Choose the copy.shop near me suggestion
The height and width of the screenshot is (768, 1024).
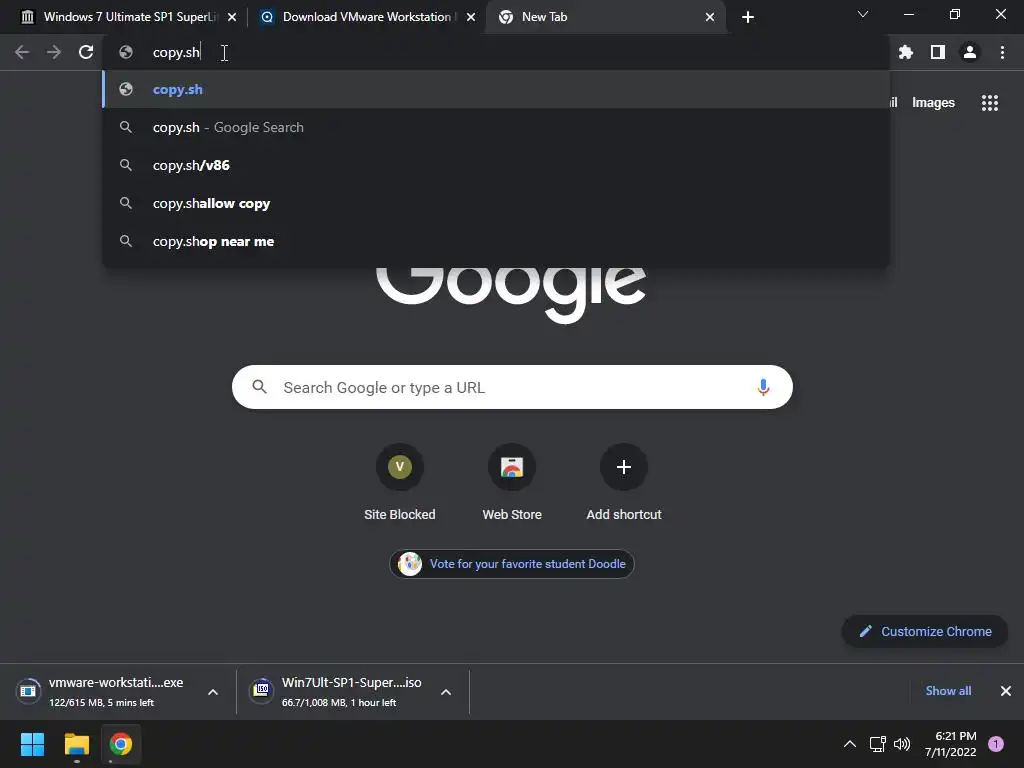pos(496,241)
